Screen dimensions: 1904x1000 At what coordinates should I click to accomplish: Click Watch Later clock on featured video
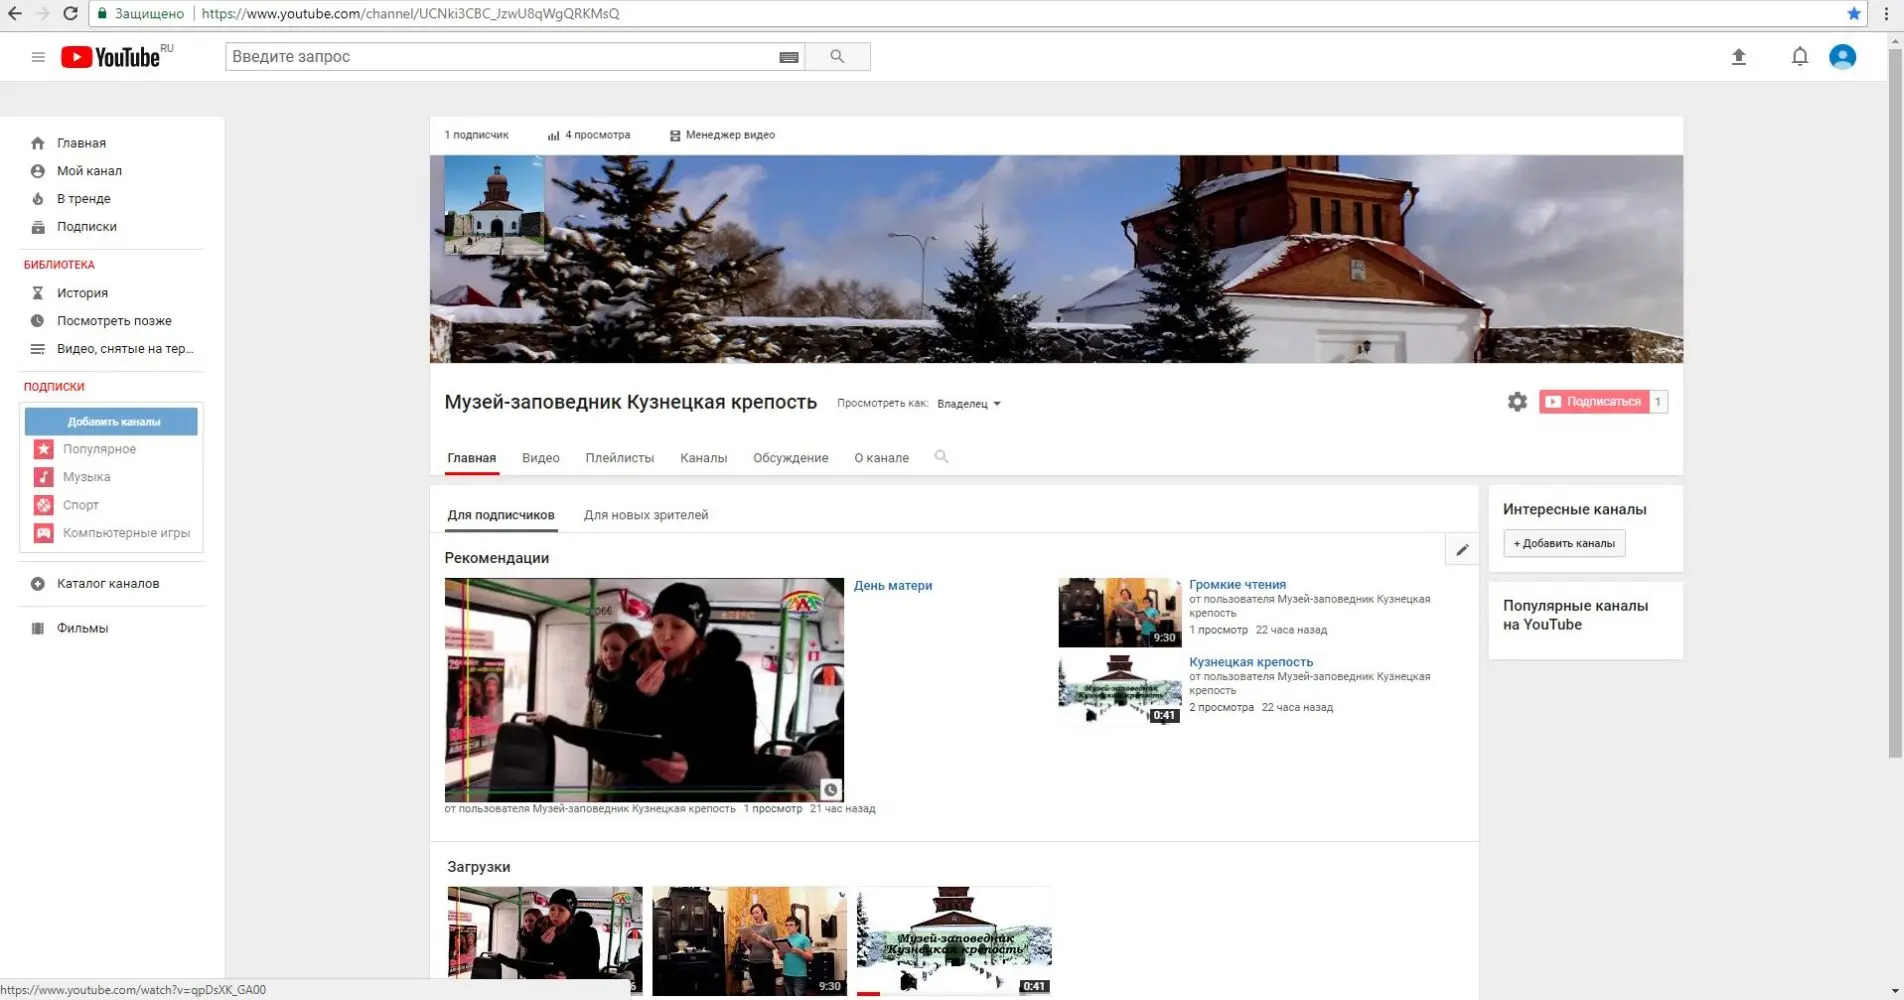coord(830,789)
